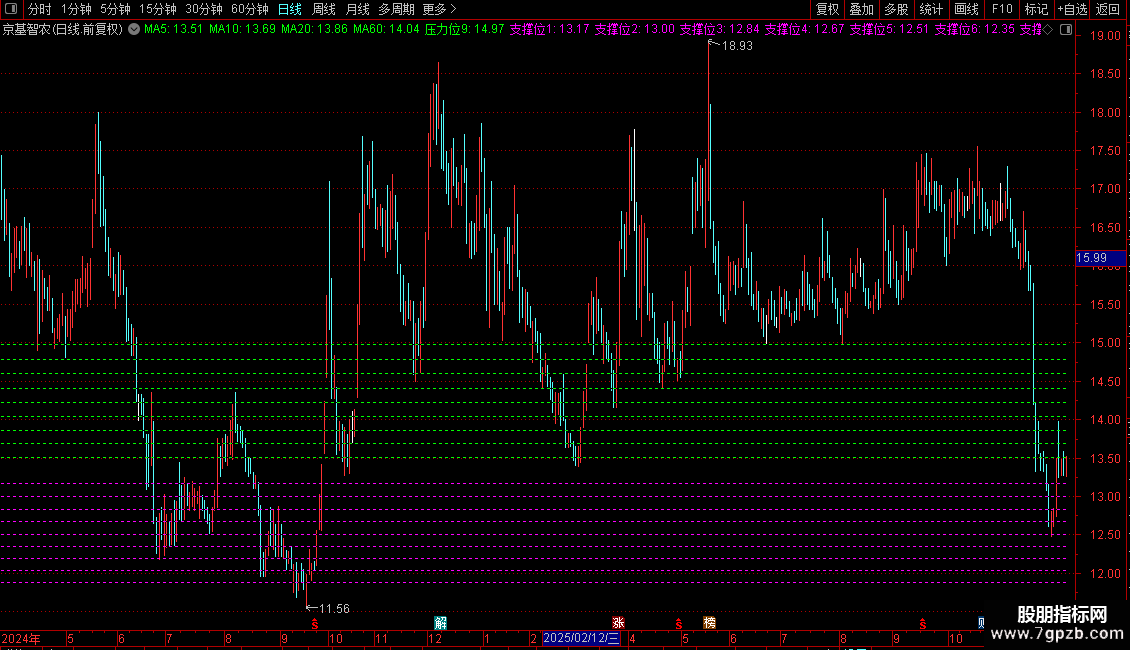Viewport: 1130px width, 650px height.
Task: Click the MA20: 13.86 indicator value
Action: [314, 30]
